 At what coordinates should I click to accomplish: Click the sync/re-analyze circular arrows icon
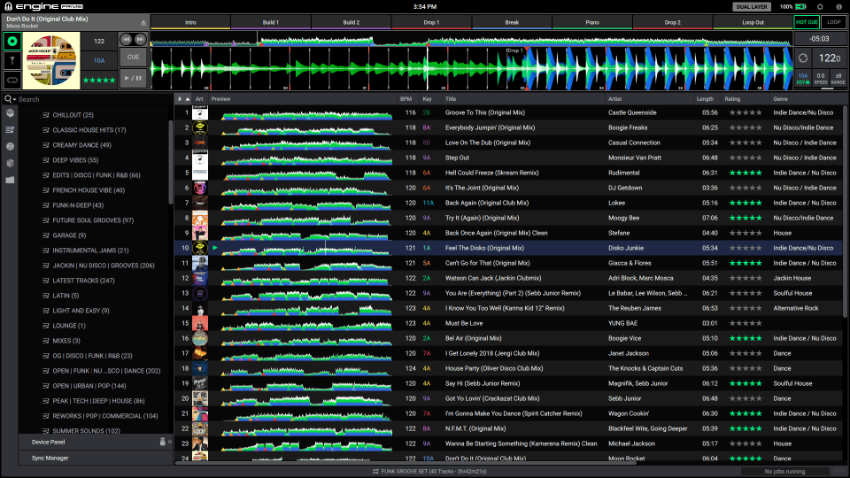(x=803, y=58)
